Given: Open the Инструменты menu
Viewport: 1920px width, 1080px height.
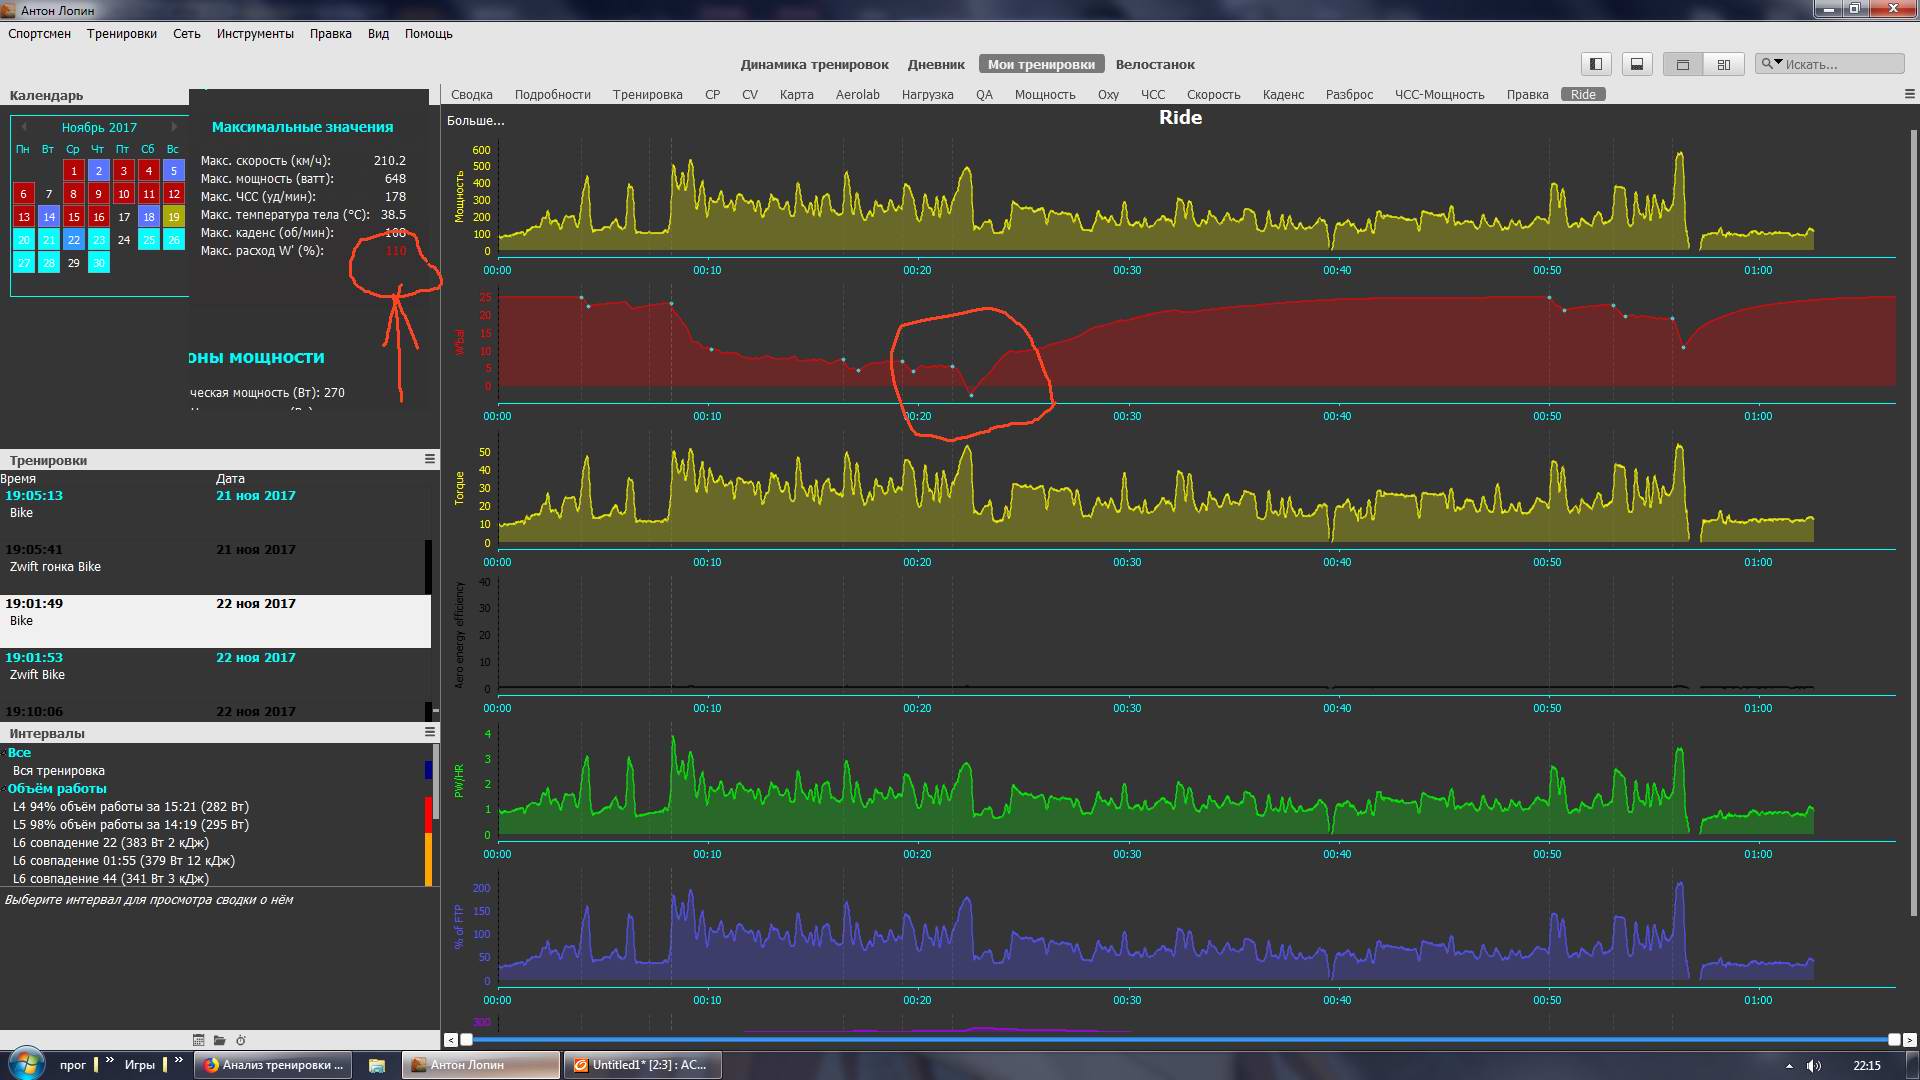Looking at the screenshot, I should 255,33.
